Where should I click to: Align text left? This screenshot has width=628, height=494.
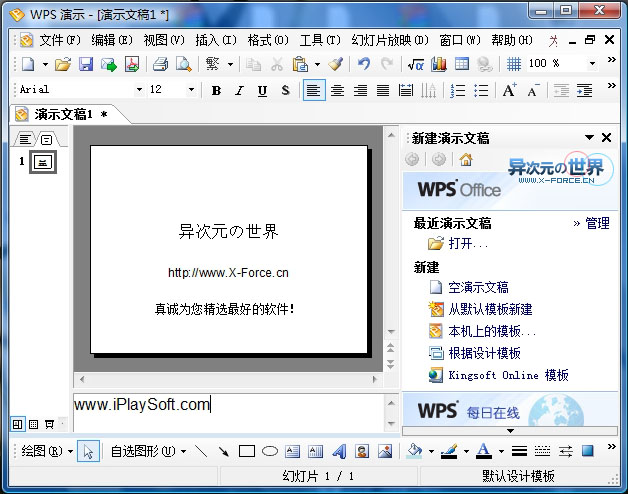(x=314, y=90)
